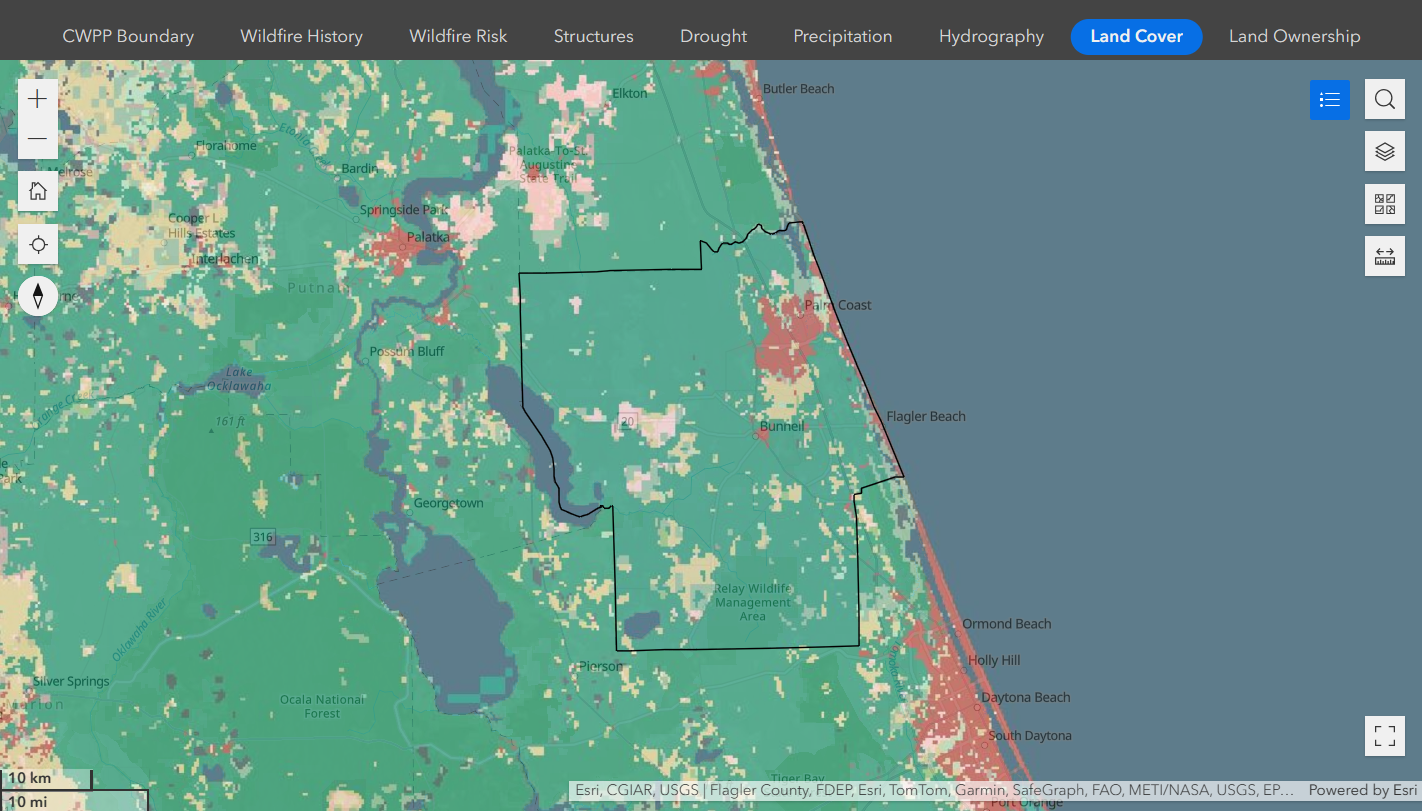Open the Land Ownership tab
1422x811 pixels.
tap(1294, 36)
